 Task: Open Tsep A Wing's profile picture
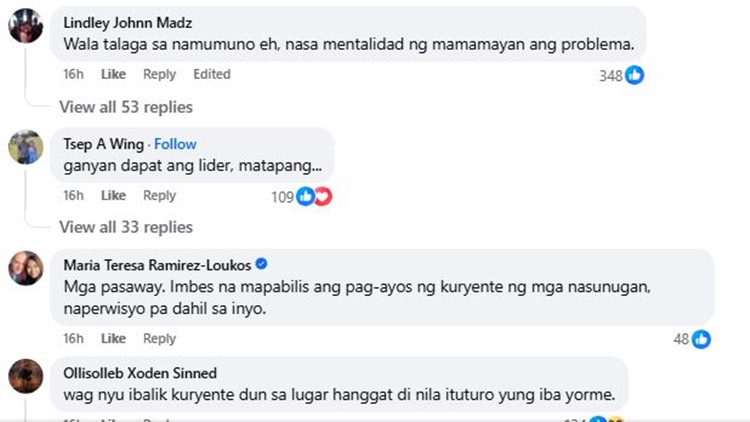25,147
